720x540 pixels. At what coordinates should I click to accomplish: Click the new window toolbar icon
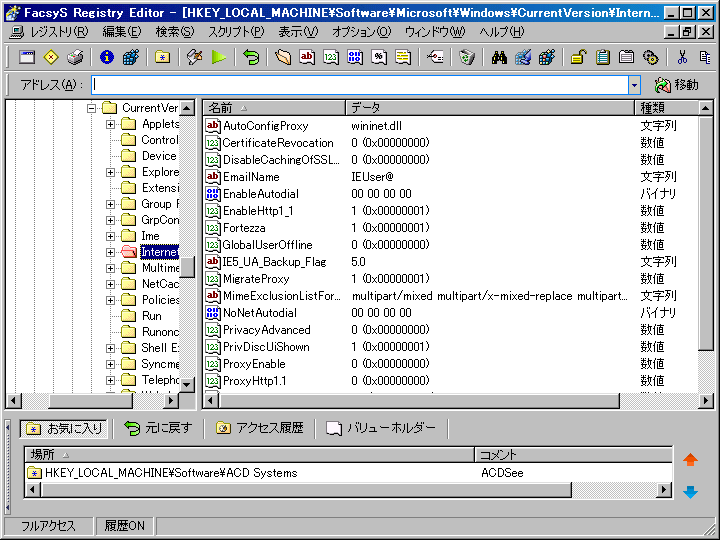tap(27, 57)
